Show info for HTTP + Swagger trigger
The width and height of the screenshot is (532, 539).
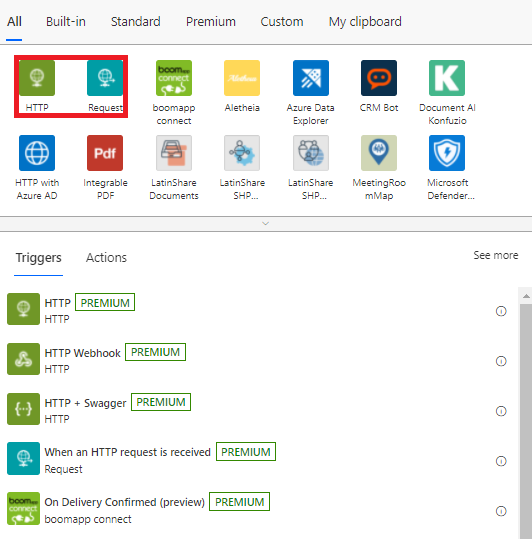[501, 411]
